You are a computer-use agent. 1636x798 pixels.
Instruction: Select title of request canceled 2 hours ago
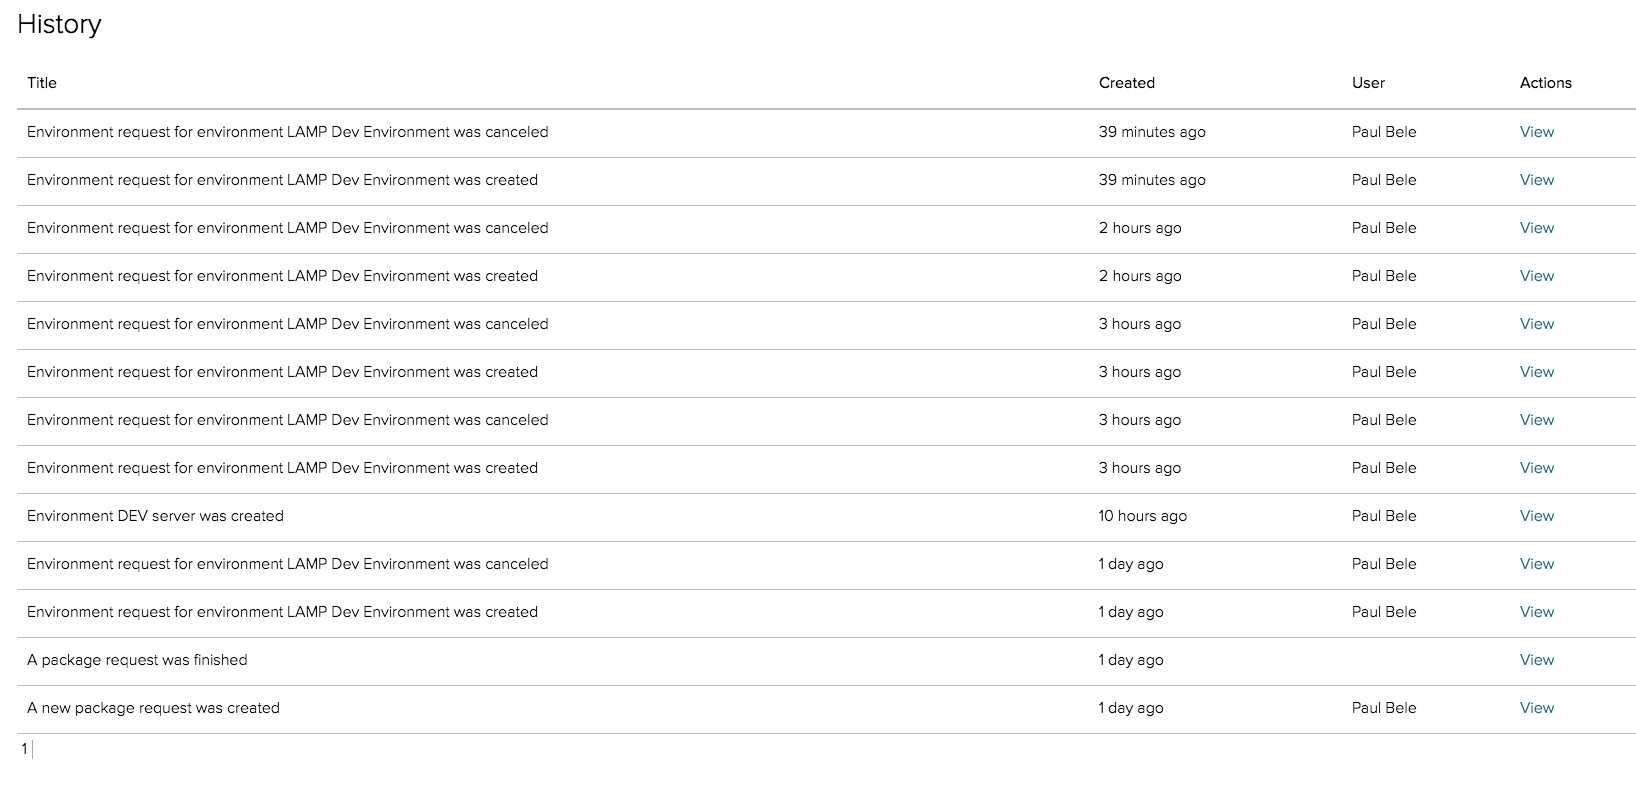coord(288,228)
